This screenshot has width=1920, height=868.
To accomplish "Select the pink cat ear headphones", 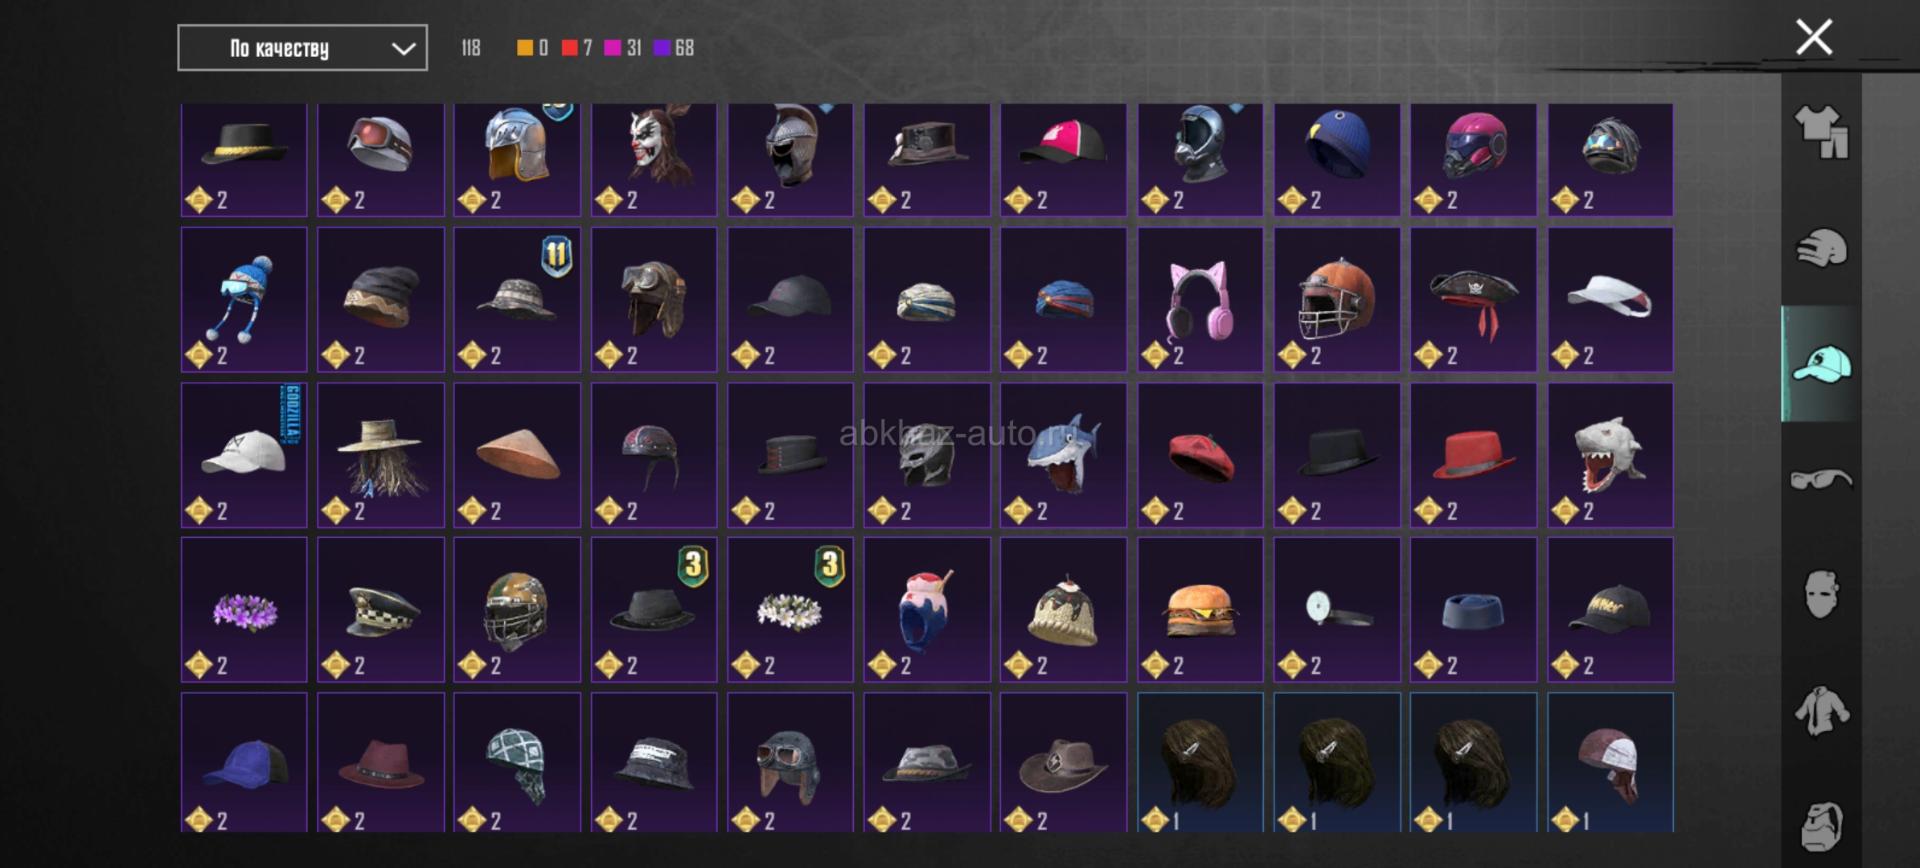I will [x=1200, y=299].
